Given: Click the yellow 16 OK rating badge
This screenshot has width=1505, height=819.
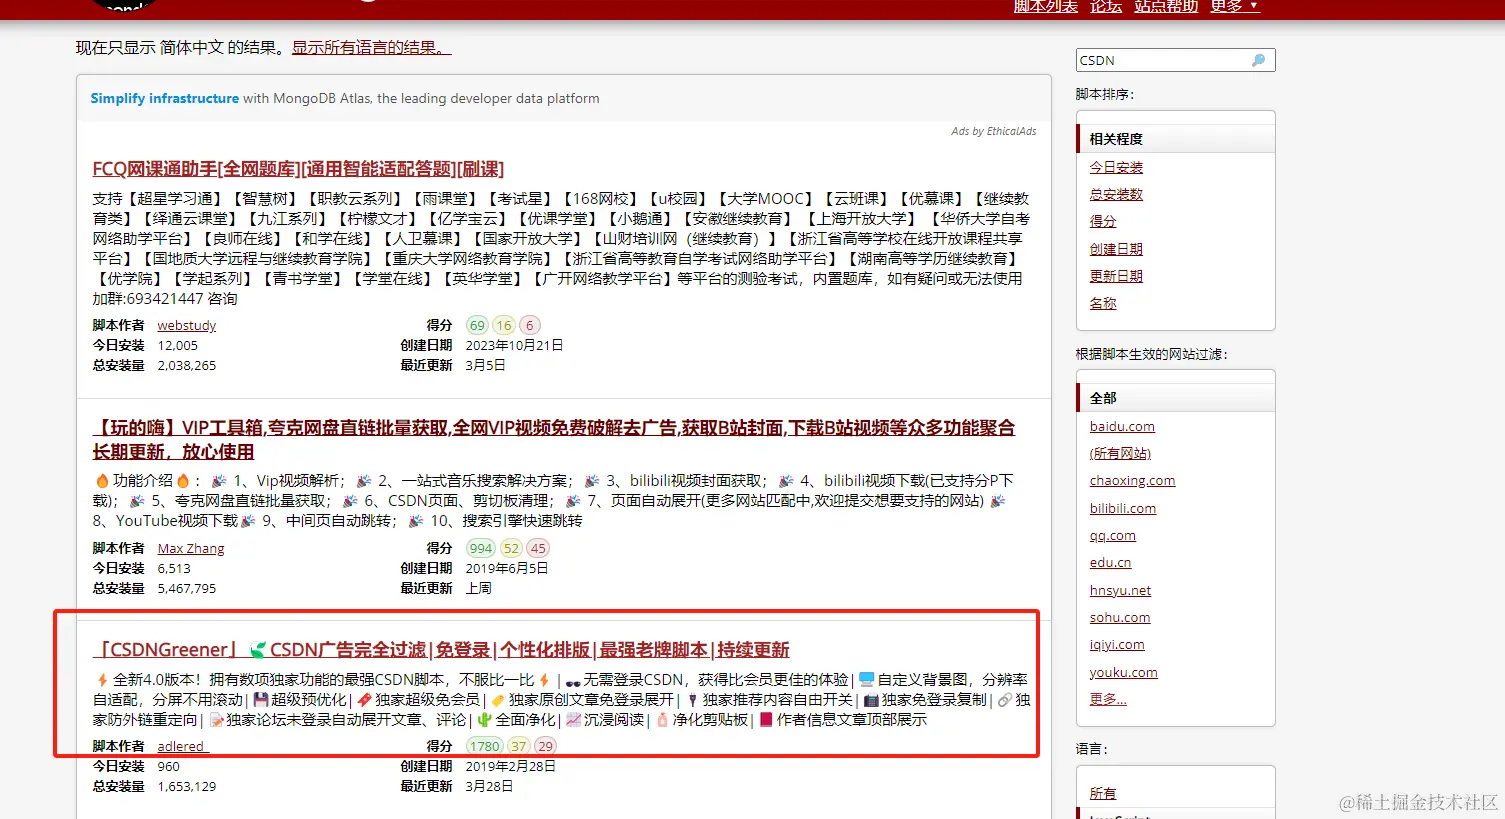Looking at the screenshot, I should pos(504,325).
